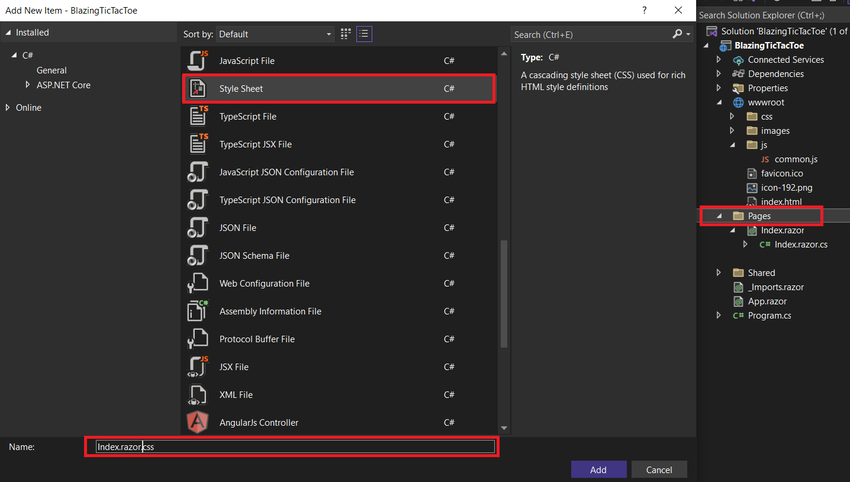Click the XML File template icon
The image size is (850, 482).
pyautogui.click(x=197, y=394)
